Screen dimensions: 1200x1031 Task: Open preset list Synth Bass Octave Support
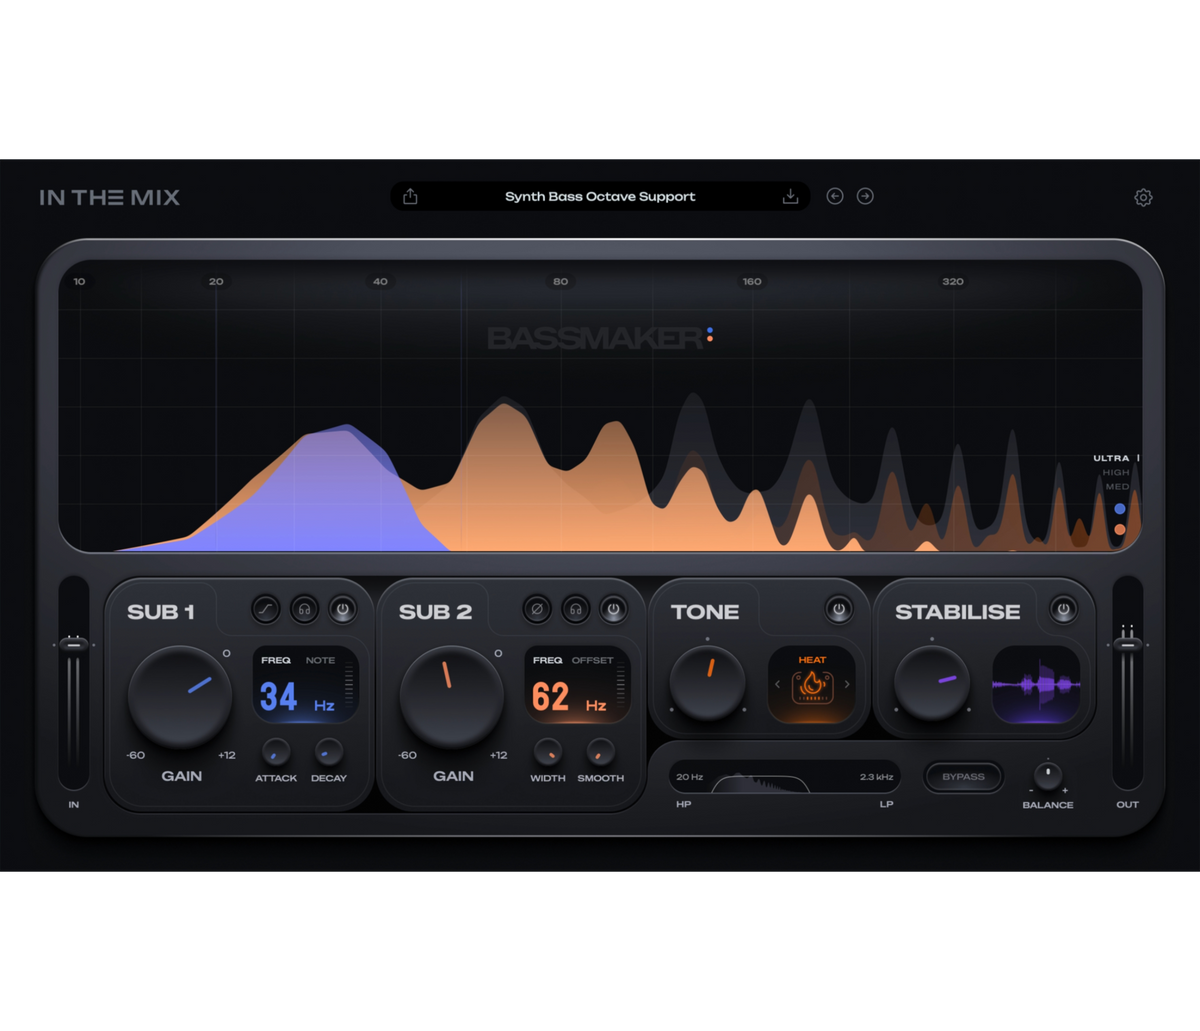pyautogui.click(x=600, y=197)
